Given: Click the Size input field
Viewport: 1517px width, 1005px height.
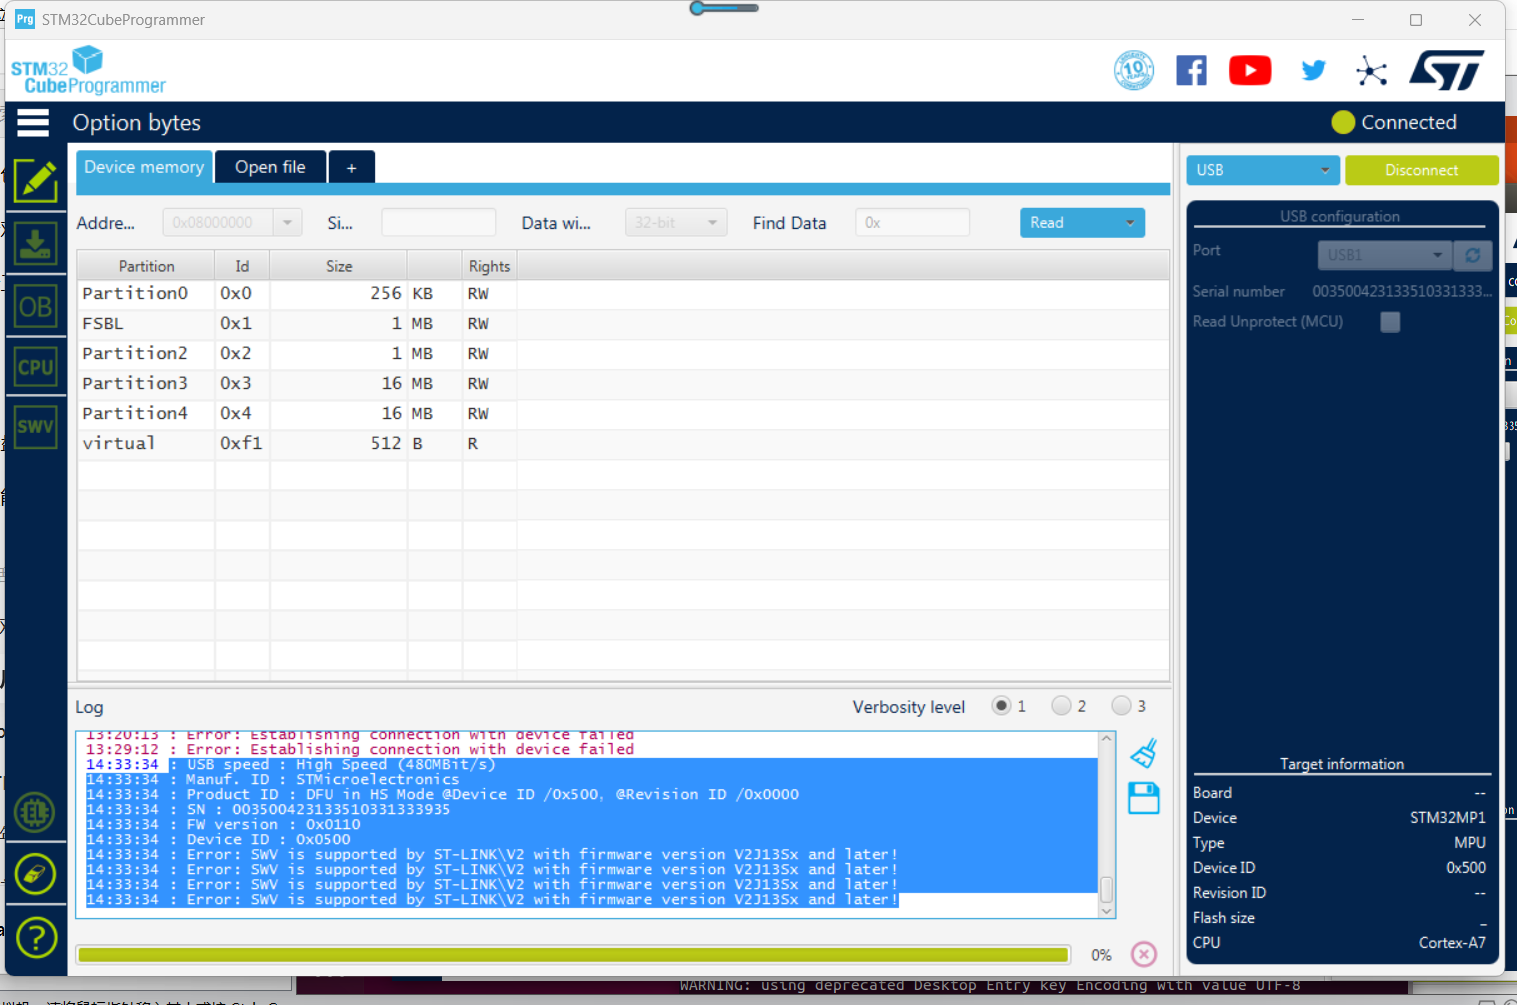Looking at the screenshot, I should [439, 223].
